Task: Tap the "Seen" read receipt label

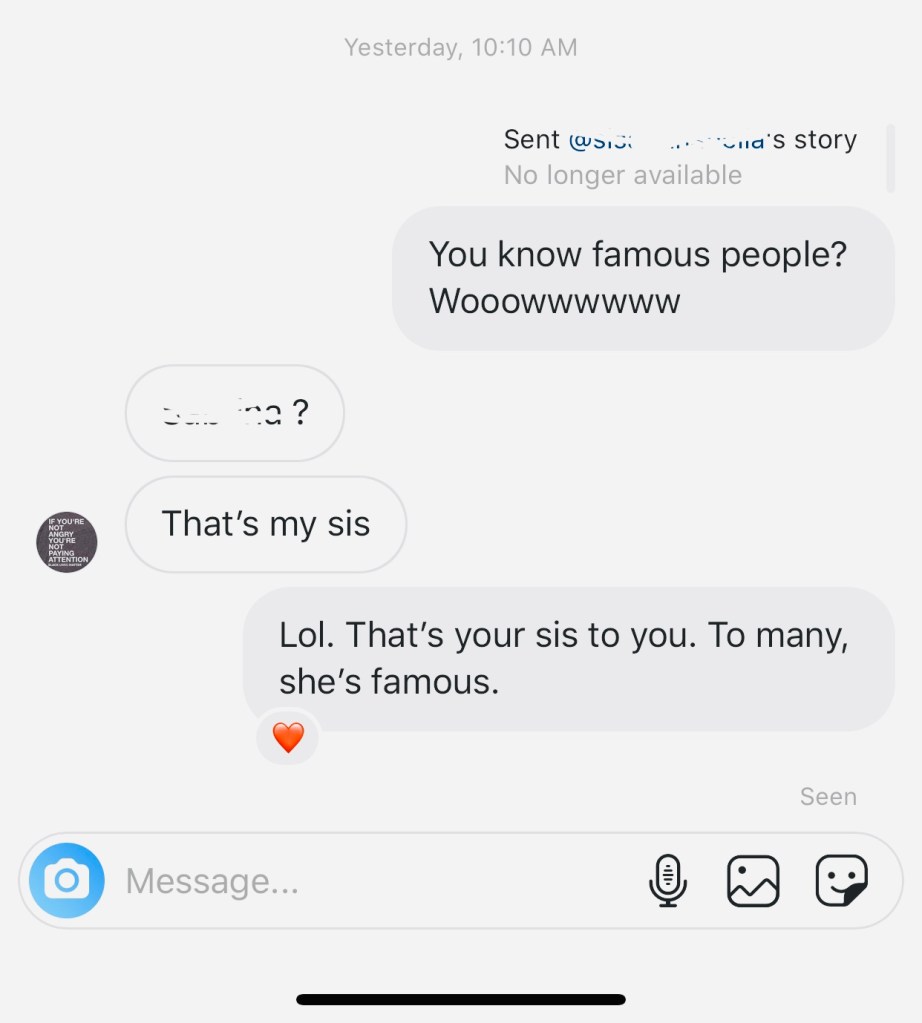Action: (x=828, y=797)
